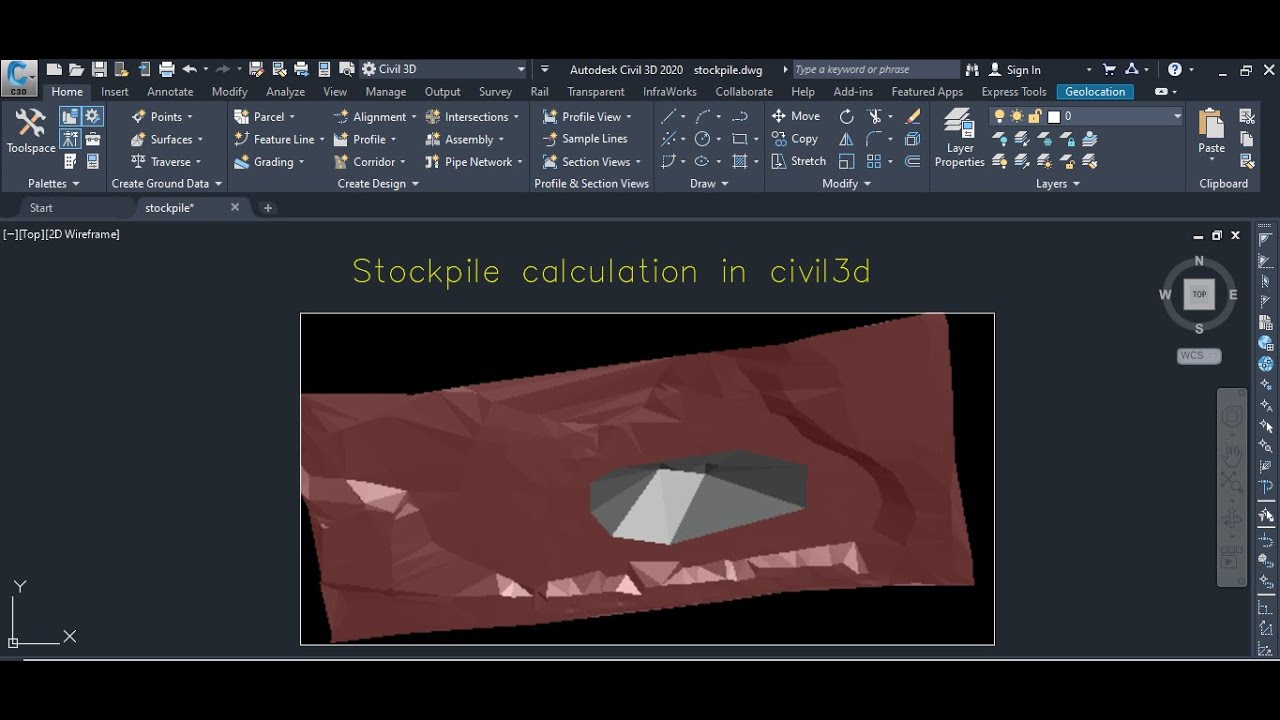
Task: Toggle the Survey tab in Toolspace palettes
Action: [x=70, y=139]
